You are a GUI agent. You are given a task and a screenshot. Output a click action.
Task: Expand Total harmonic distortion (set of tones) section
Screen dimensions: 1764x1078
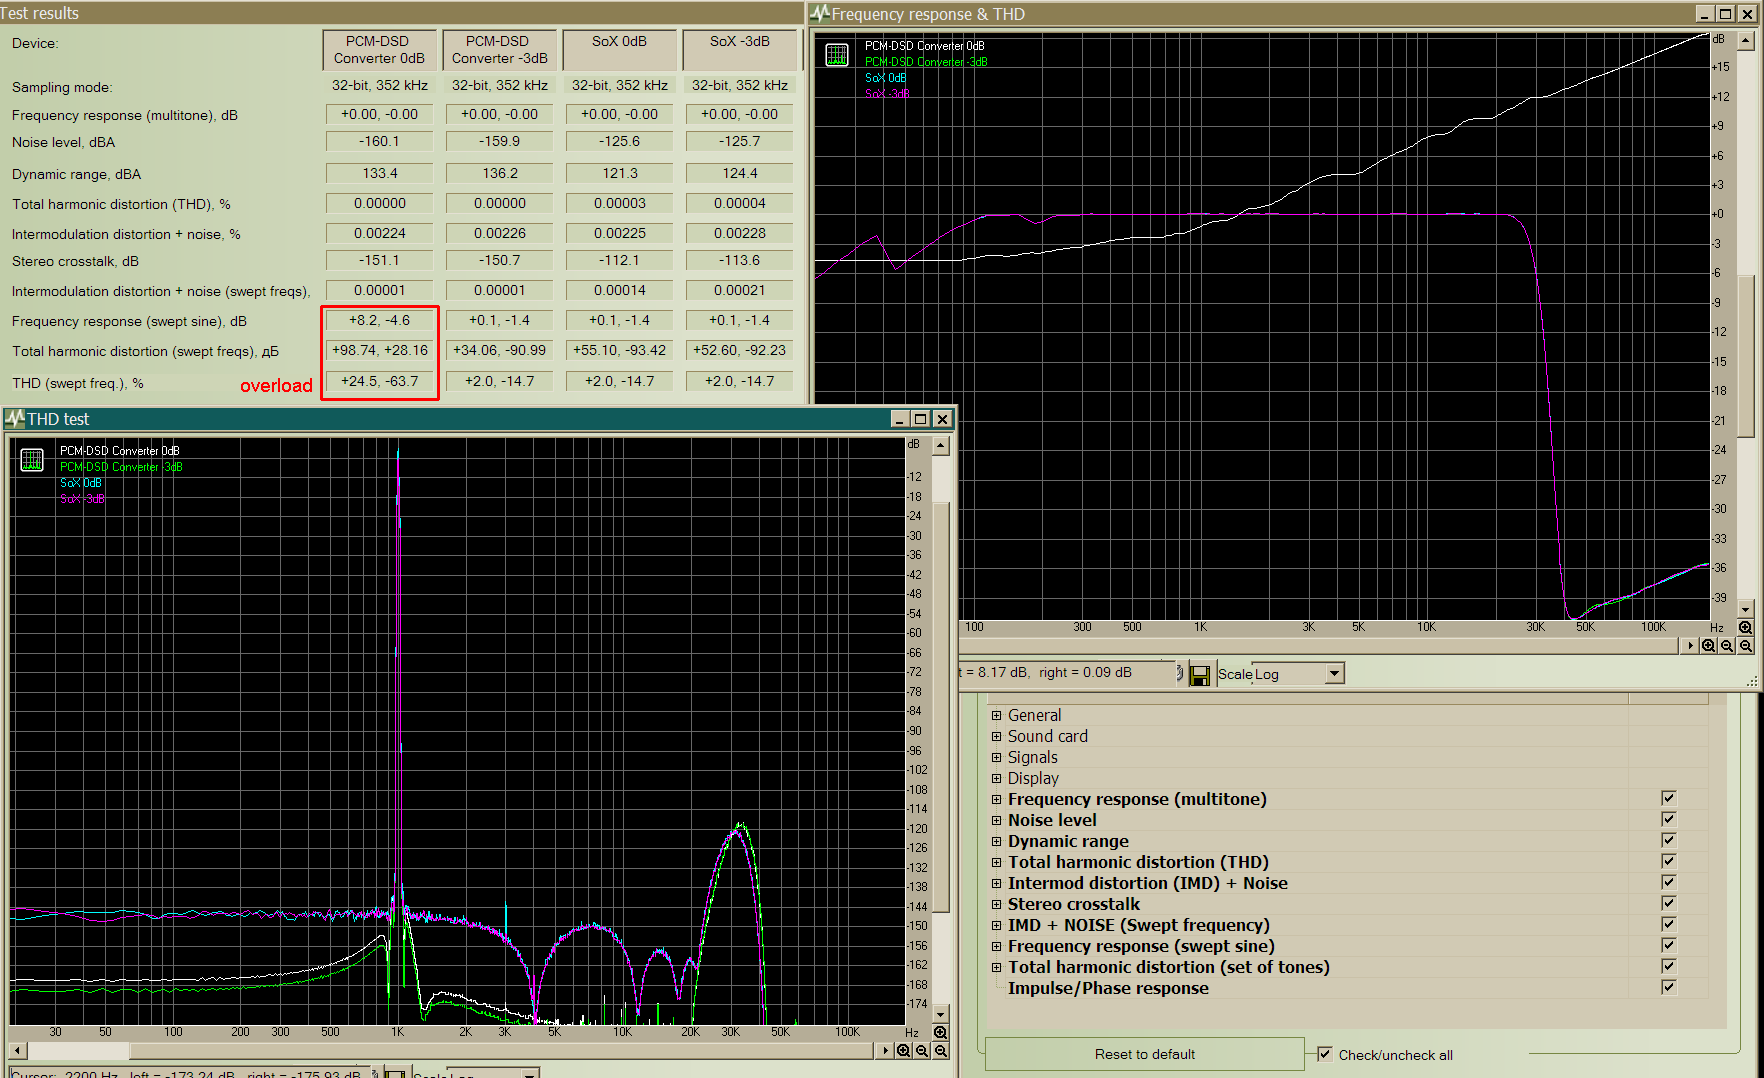996,968
